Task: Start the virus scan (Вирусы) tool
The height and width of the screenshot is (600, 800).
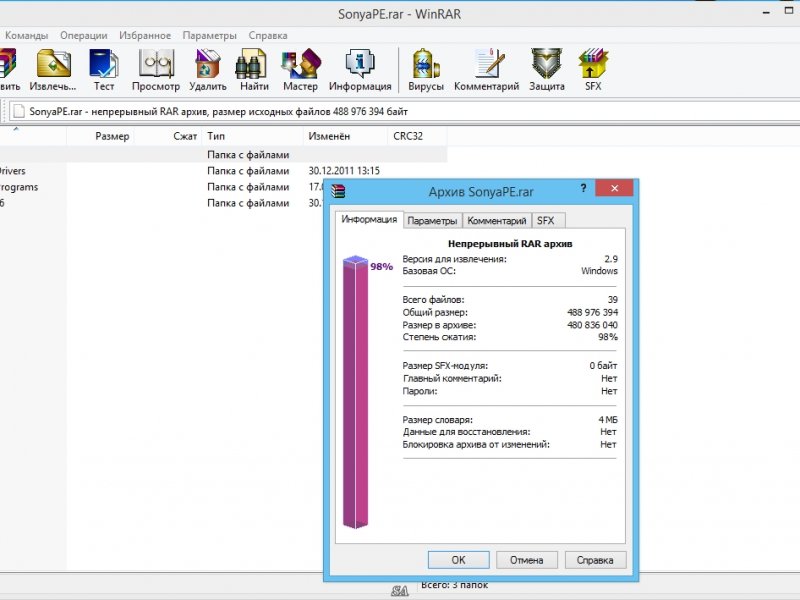Action: pos(426,70)
